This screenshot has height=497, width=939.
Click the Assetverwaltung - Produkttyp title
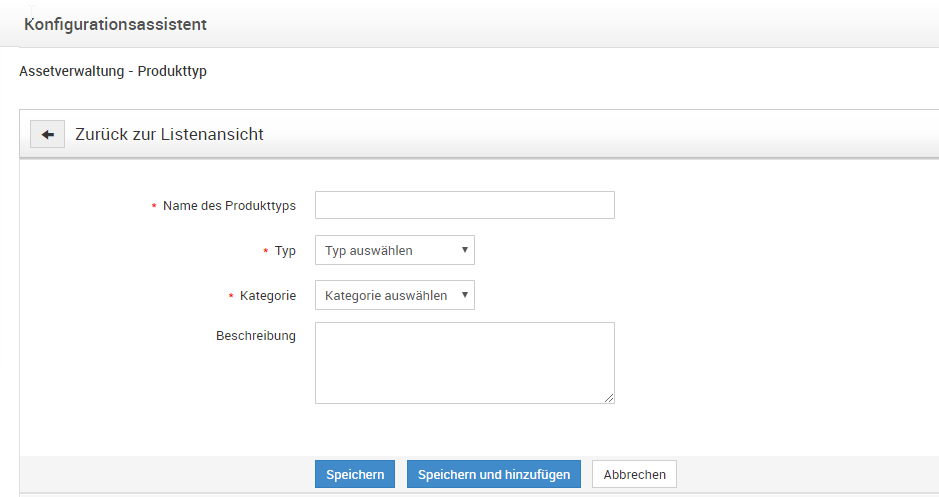113,71
